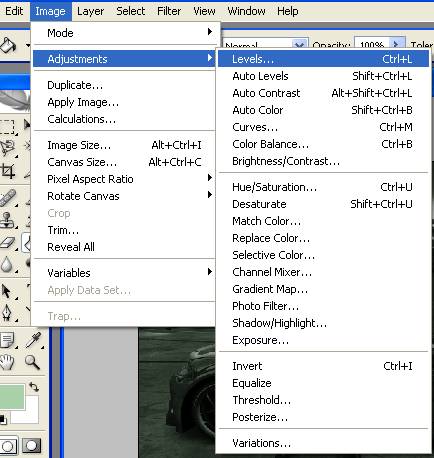Screen dimensions: 434x458
Task: Select the Eraser tool
Action: [x=8, y=242]
